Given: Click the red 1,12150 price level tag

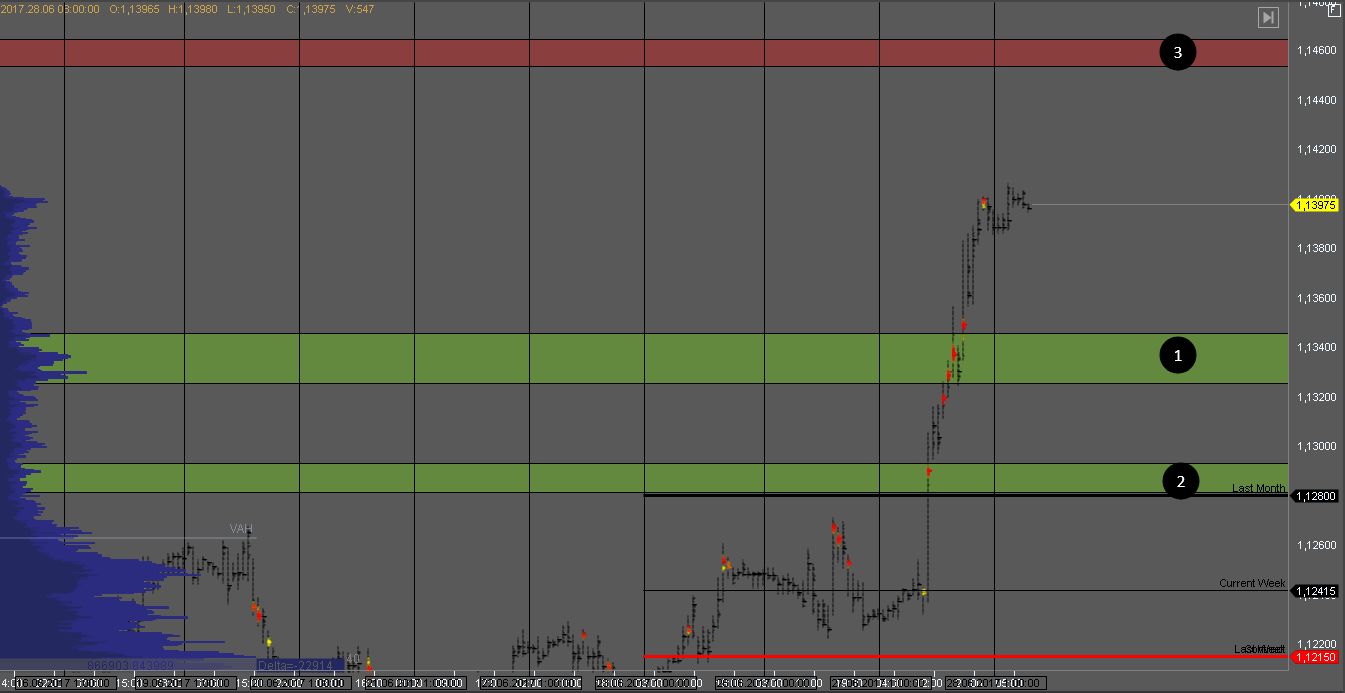Looking at the screenshot, I should pyautogui.click(x=1315, y=657).
